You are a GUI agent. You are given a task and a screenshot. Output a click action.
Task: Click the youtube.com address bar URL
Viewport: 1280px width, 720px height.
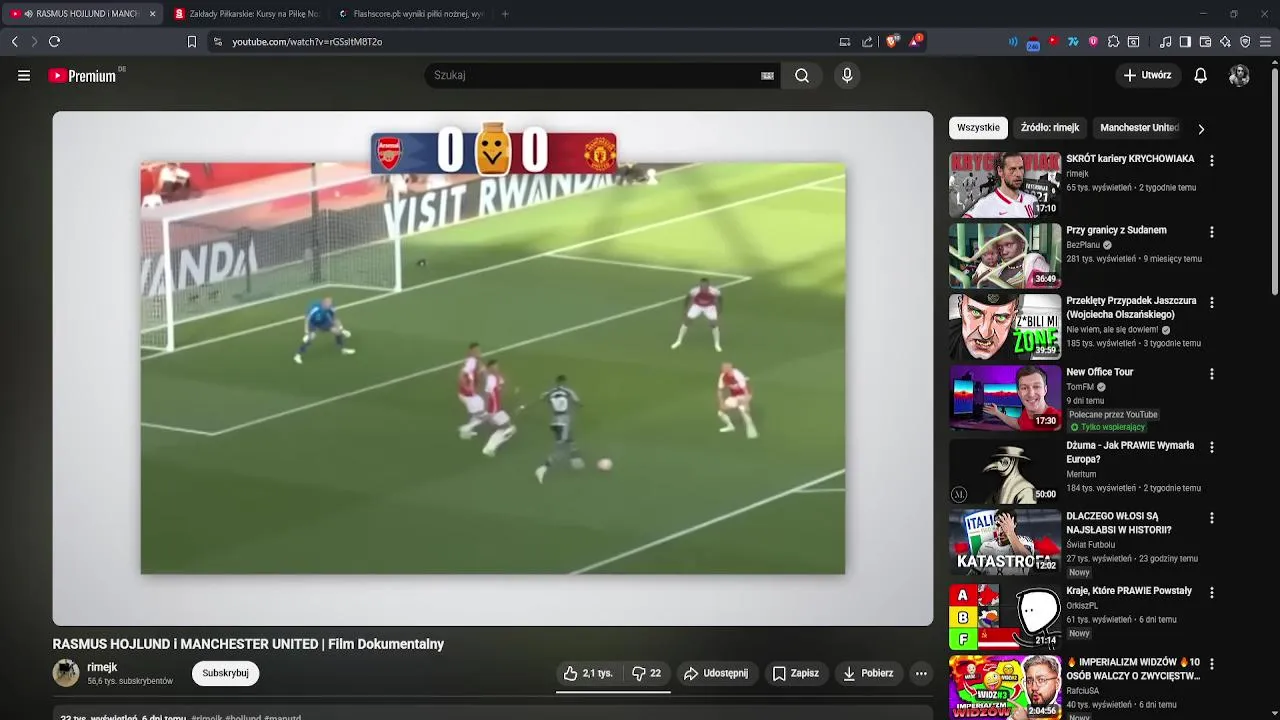tap(307, 42)
